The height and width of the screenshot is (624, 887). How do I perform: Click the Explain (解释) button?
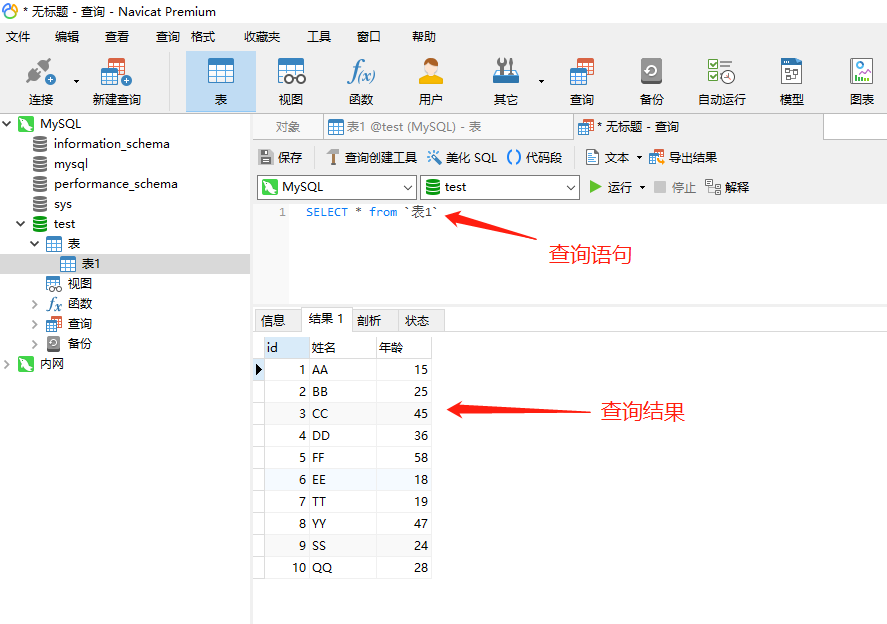[x=727, y=187]
